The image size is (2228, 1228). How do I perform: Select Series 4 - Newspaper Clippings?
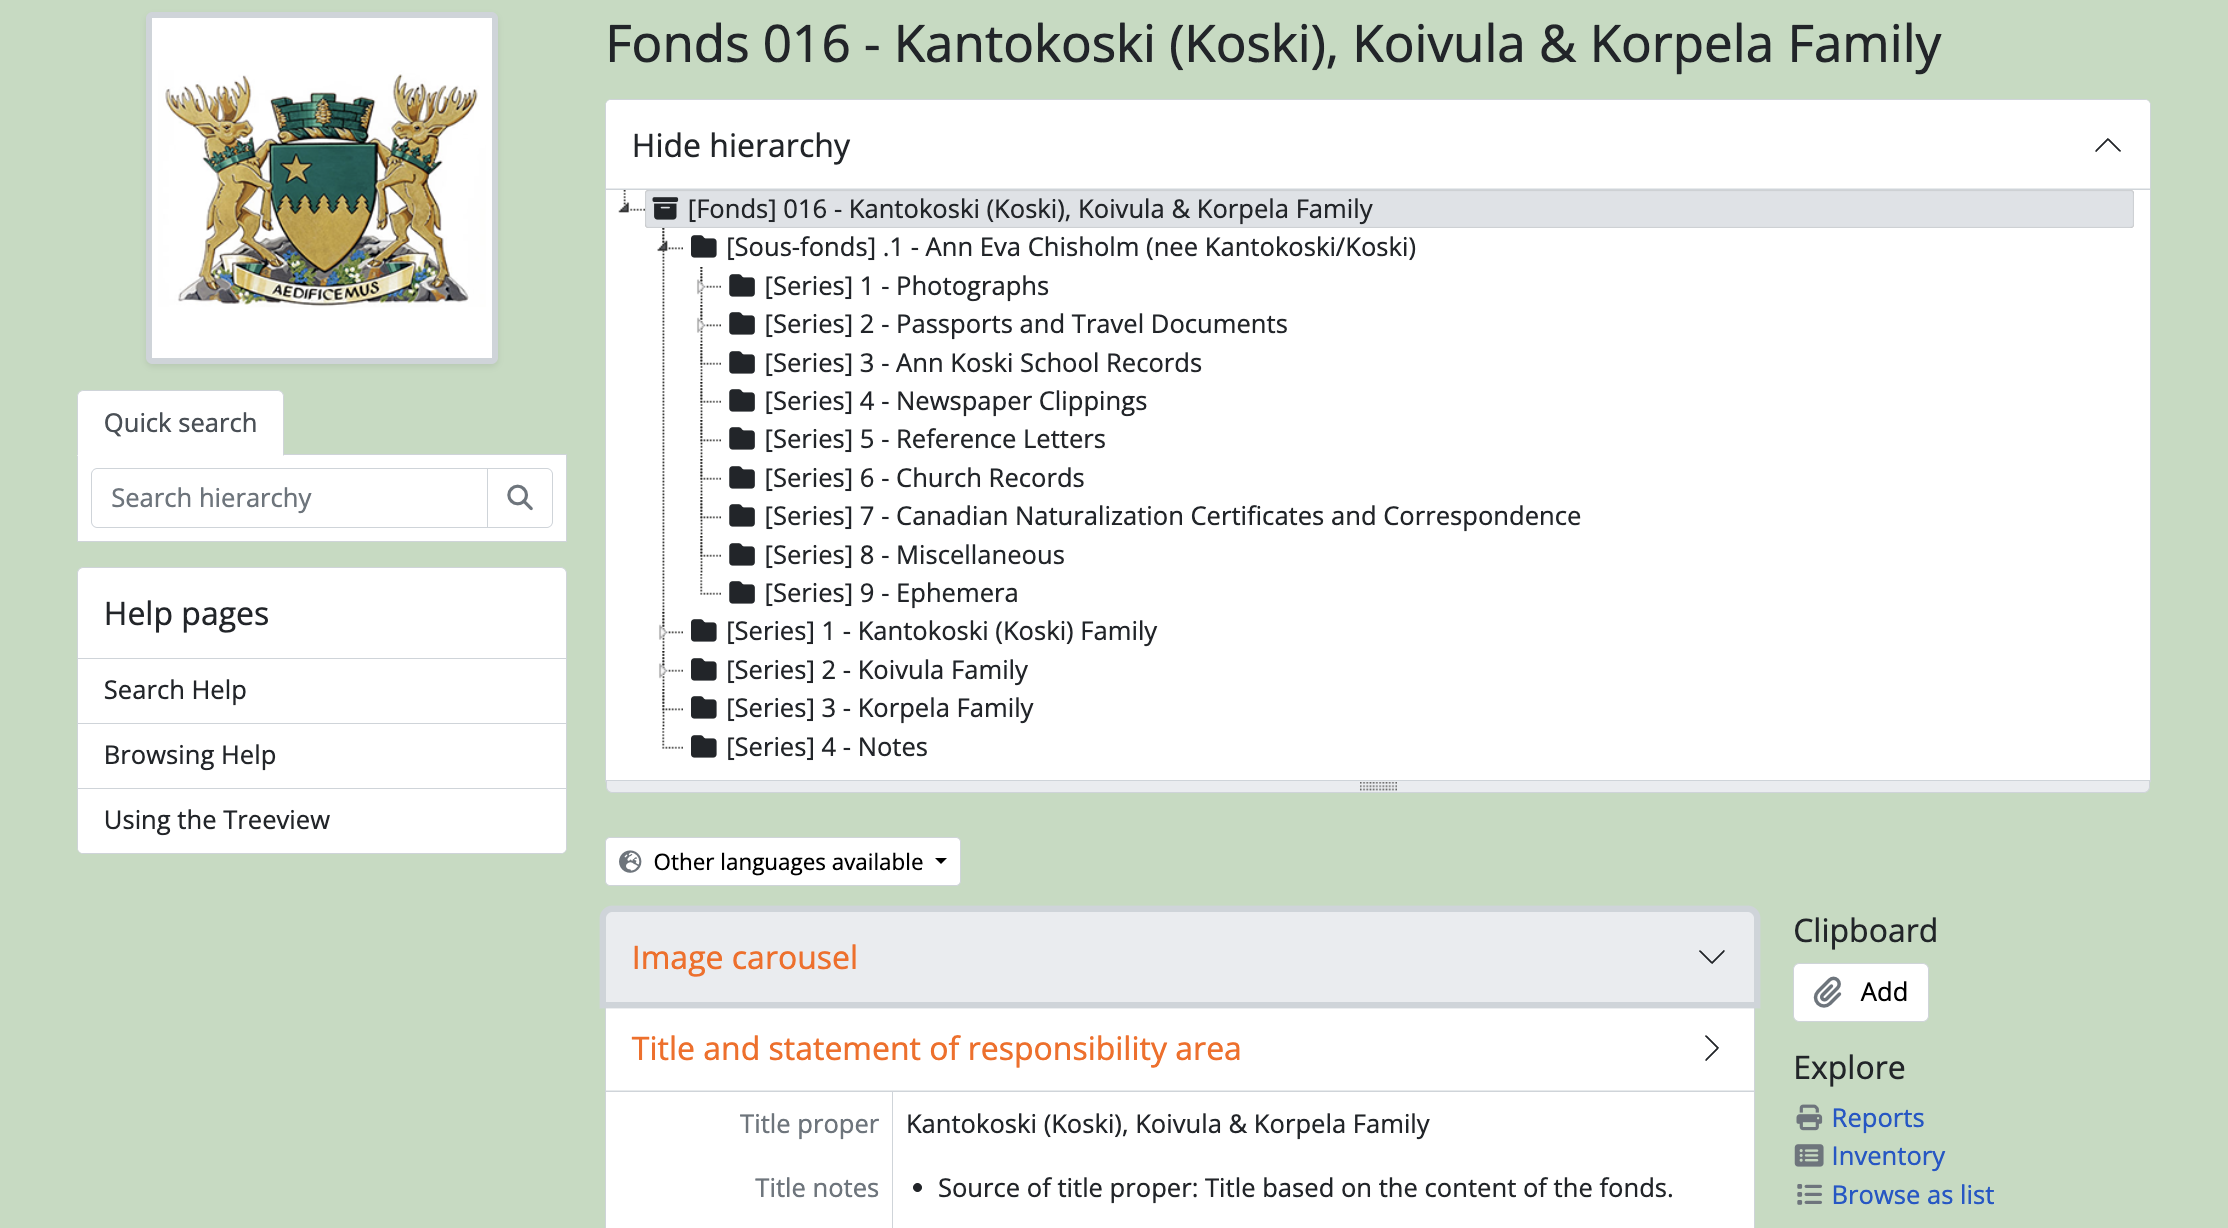click(1020, 401)
